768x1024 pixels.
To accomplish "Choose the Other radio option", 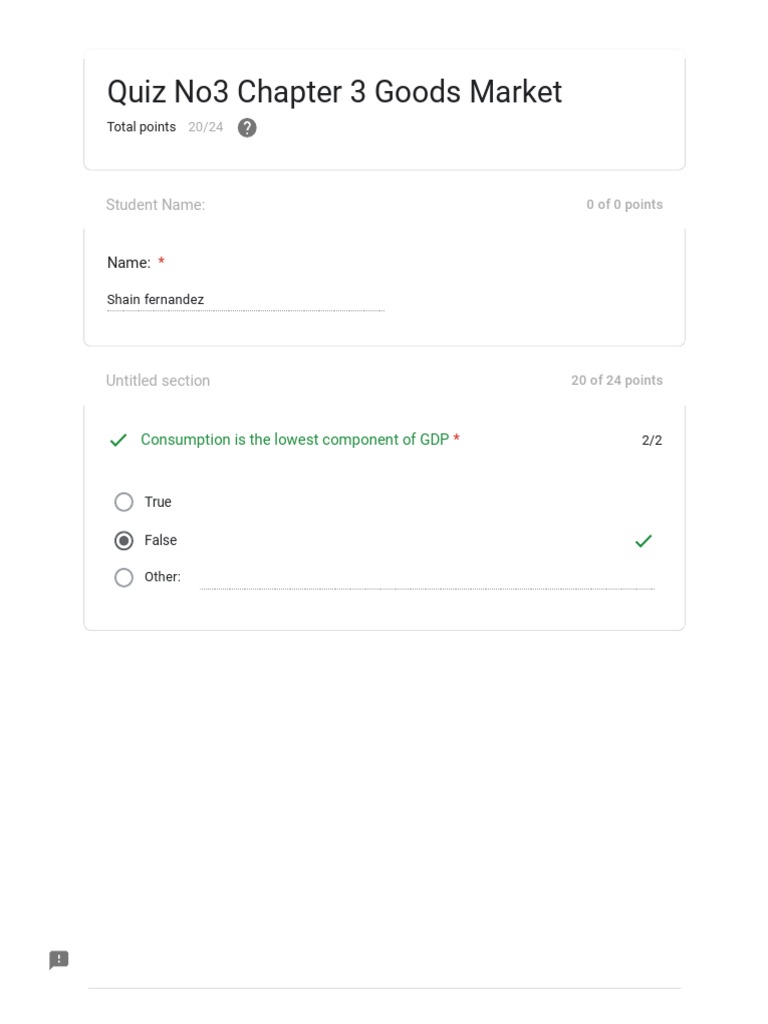I will (x=124, y=577).
